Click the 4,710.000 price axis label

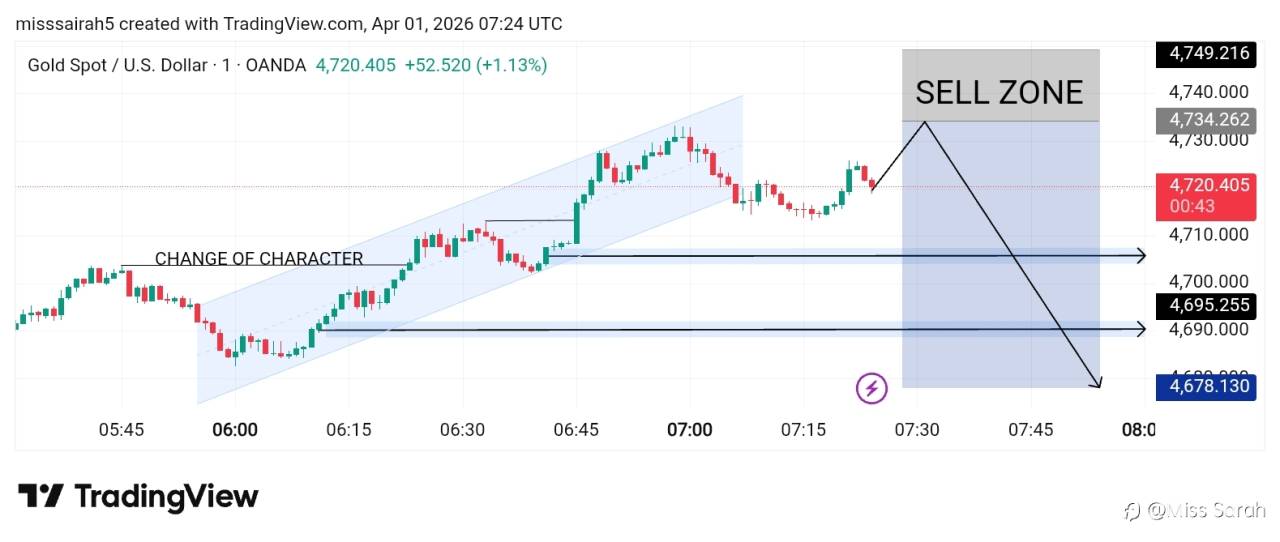coord(1210,235)
